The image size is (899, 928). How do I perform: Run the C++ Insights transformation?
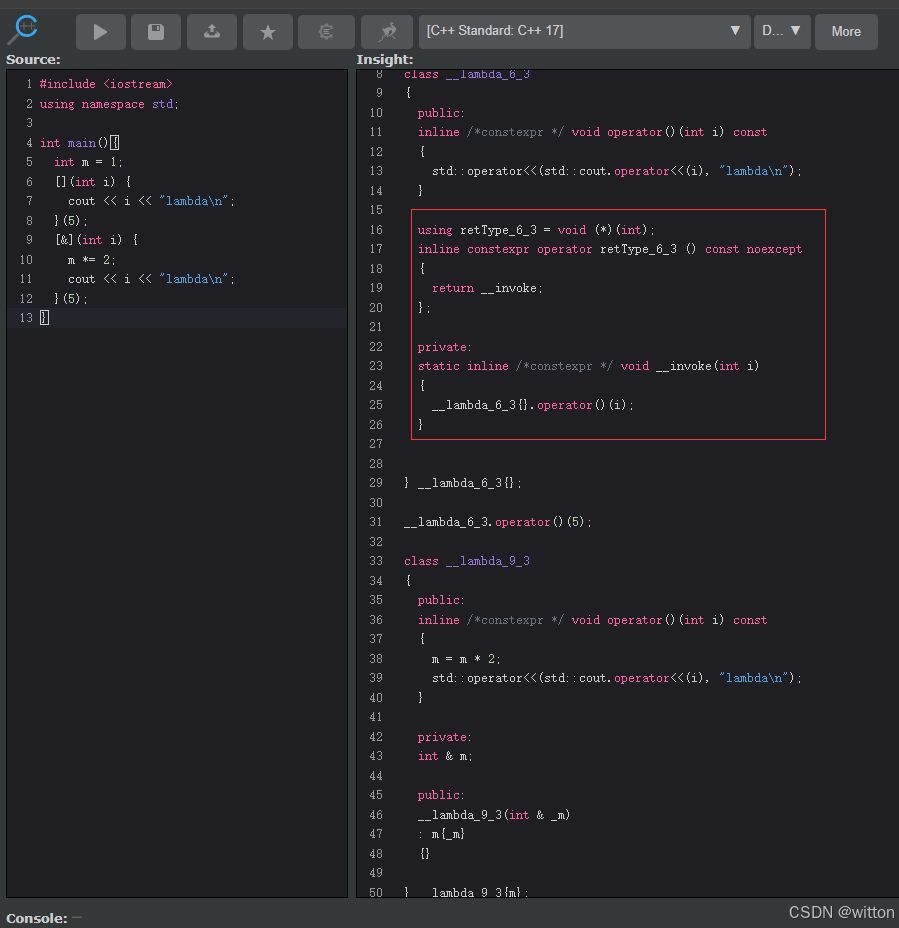(101, 32)
